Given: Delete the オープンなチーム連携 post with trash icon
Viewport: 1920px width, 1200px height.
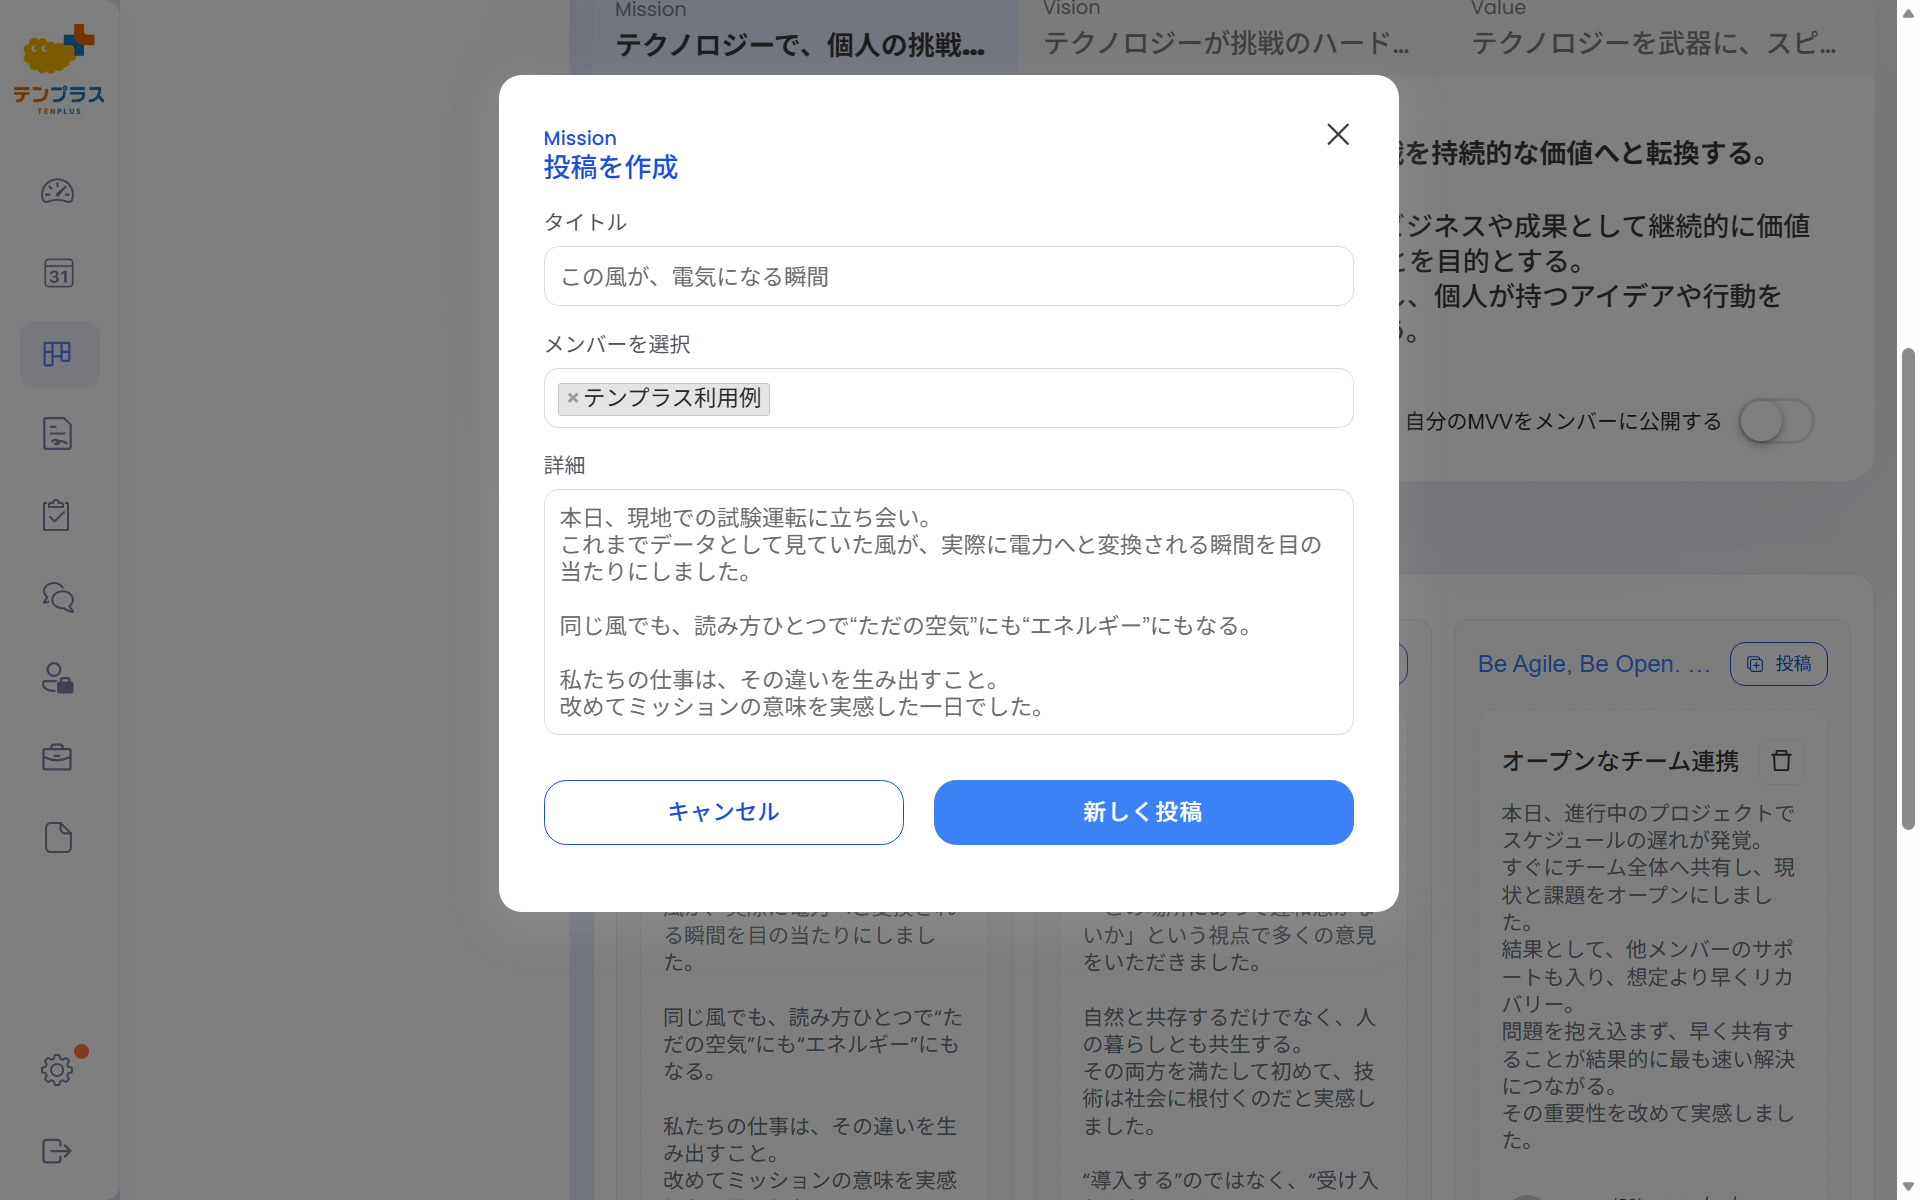Looking at the screenshot, I should [1781, 761].
